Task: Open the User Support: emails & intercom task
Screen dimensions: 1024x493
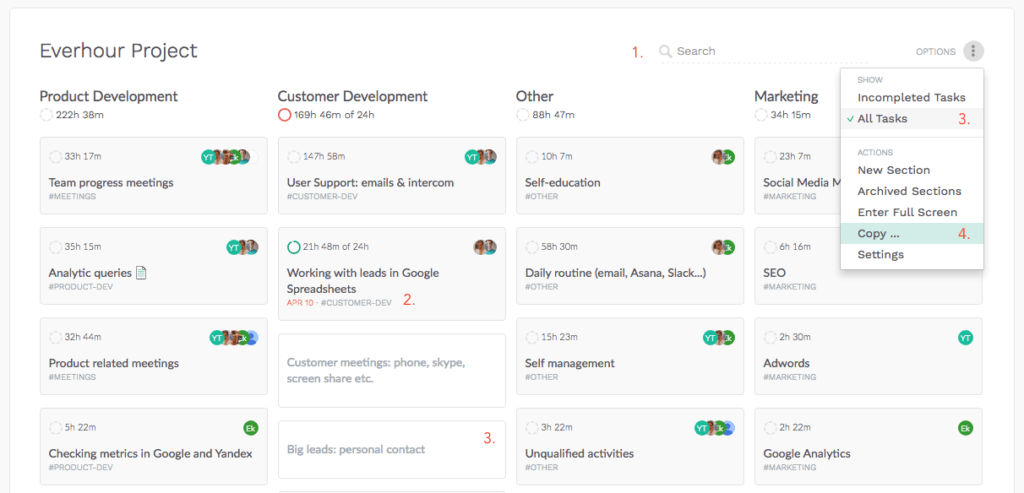Action: click(370, 183)
